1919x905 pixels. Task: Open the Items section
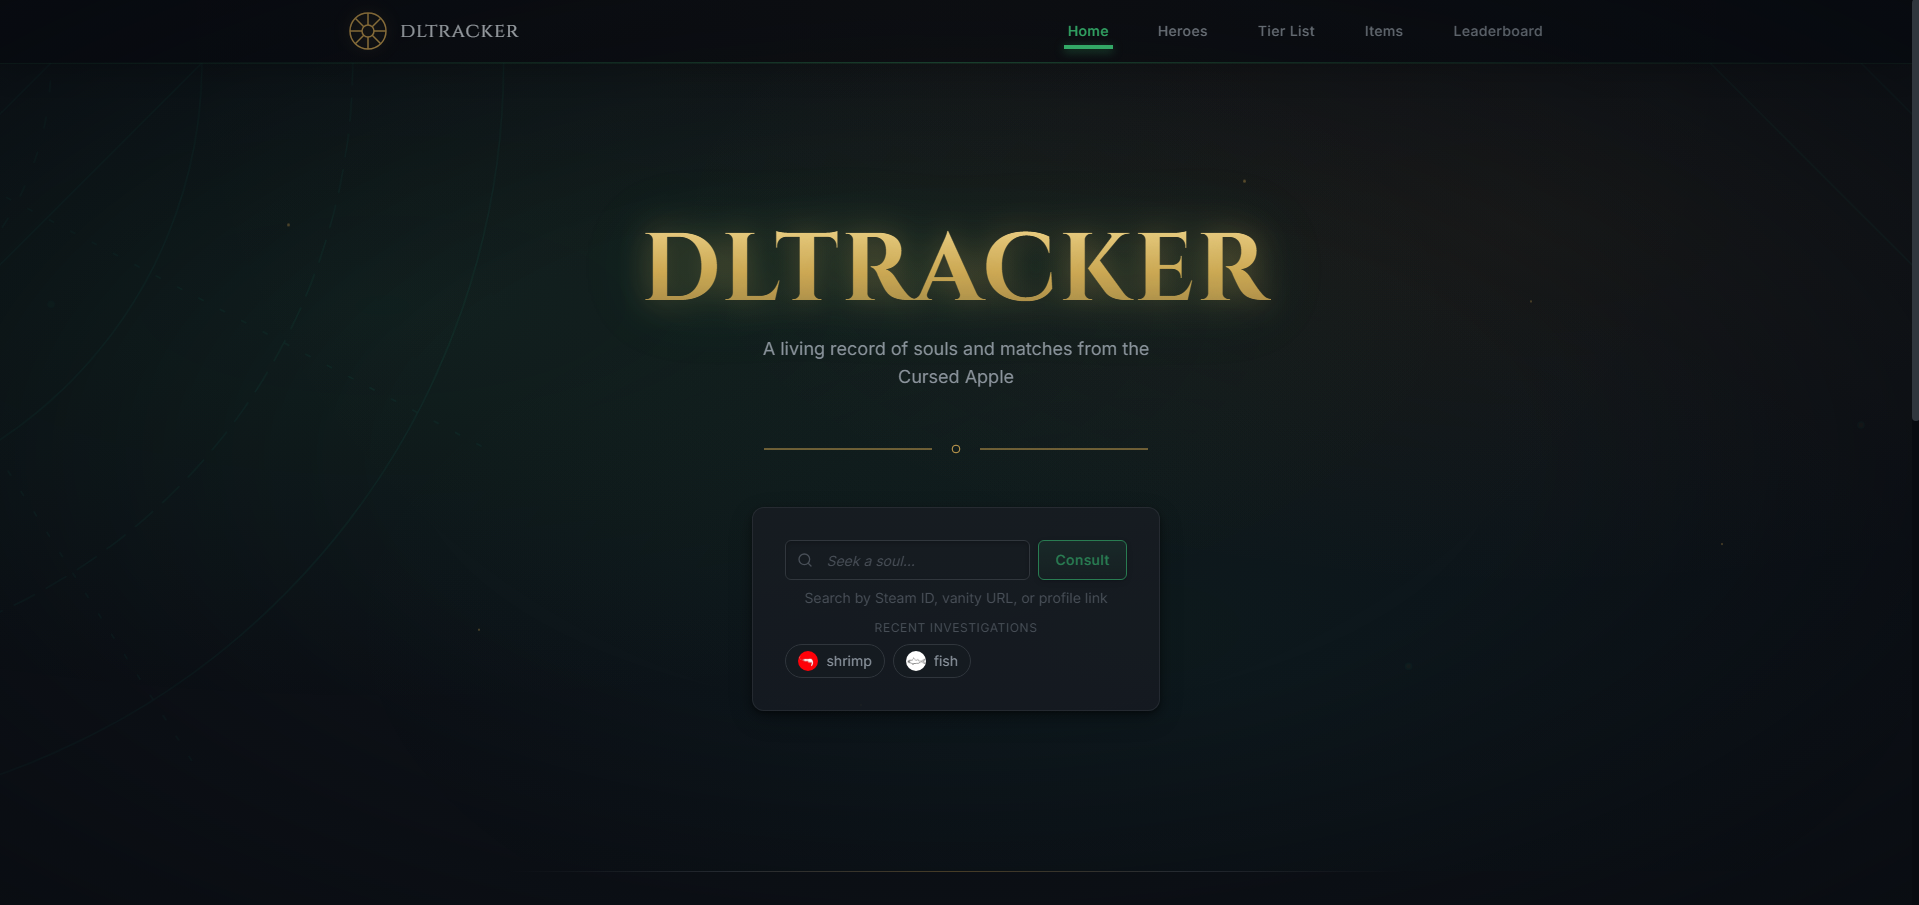tap(1383, 31)
